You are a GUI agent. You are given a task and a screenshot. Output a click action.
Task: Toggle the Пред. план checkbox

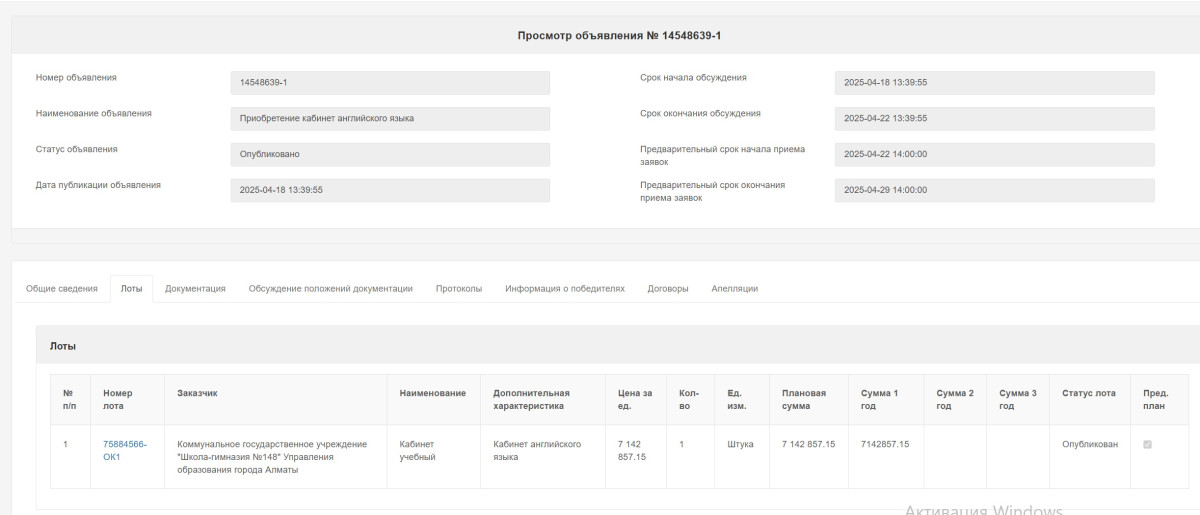1147,444
